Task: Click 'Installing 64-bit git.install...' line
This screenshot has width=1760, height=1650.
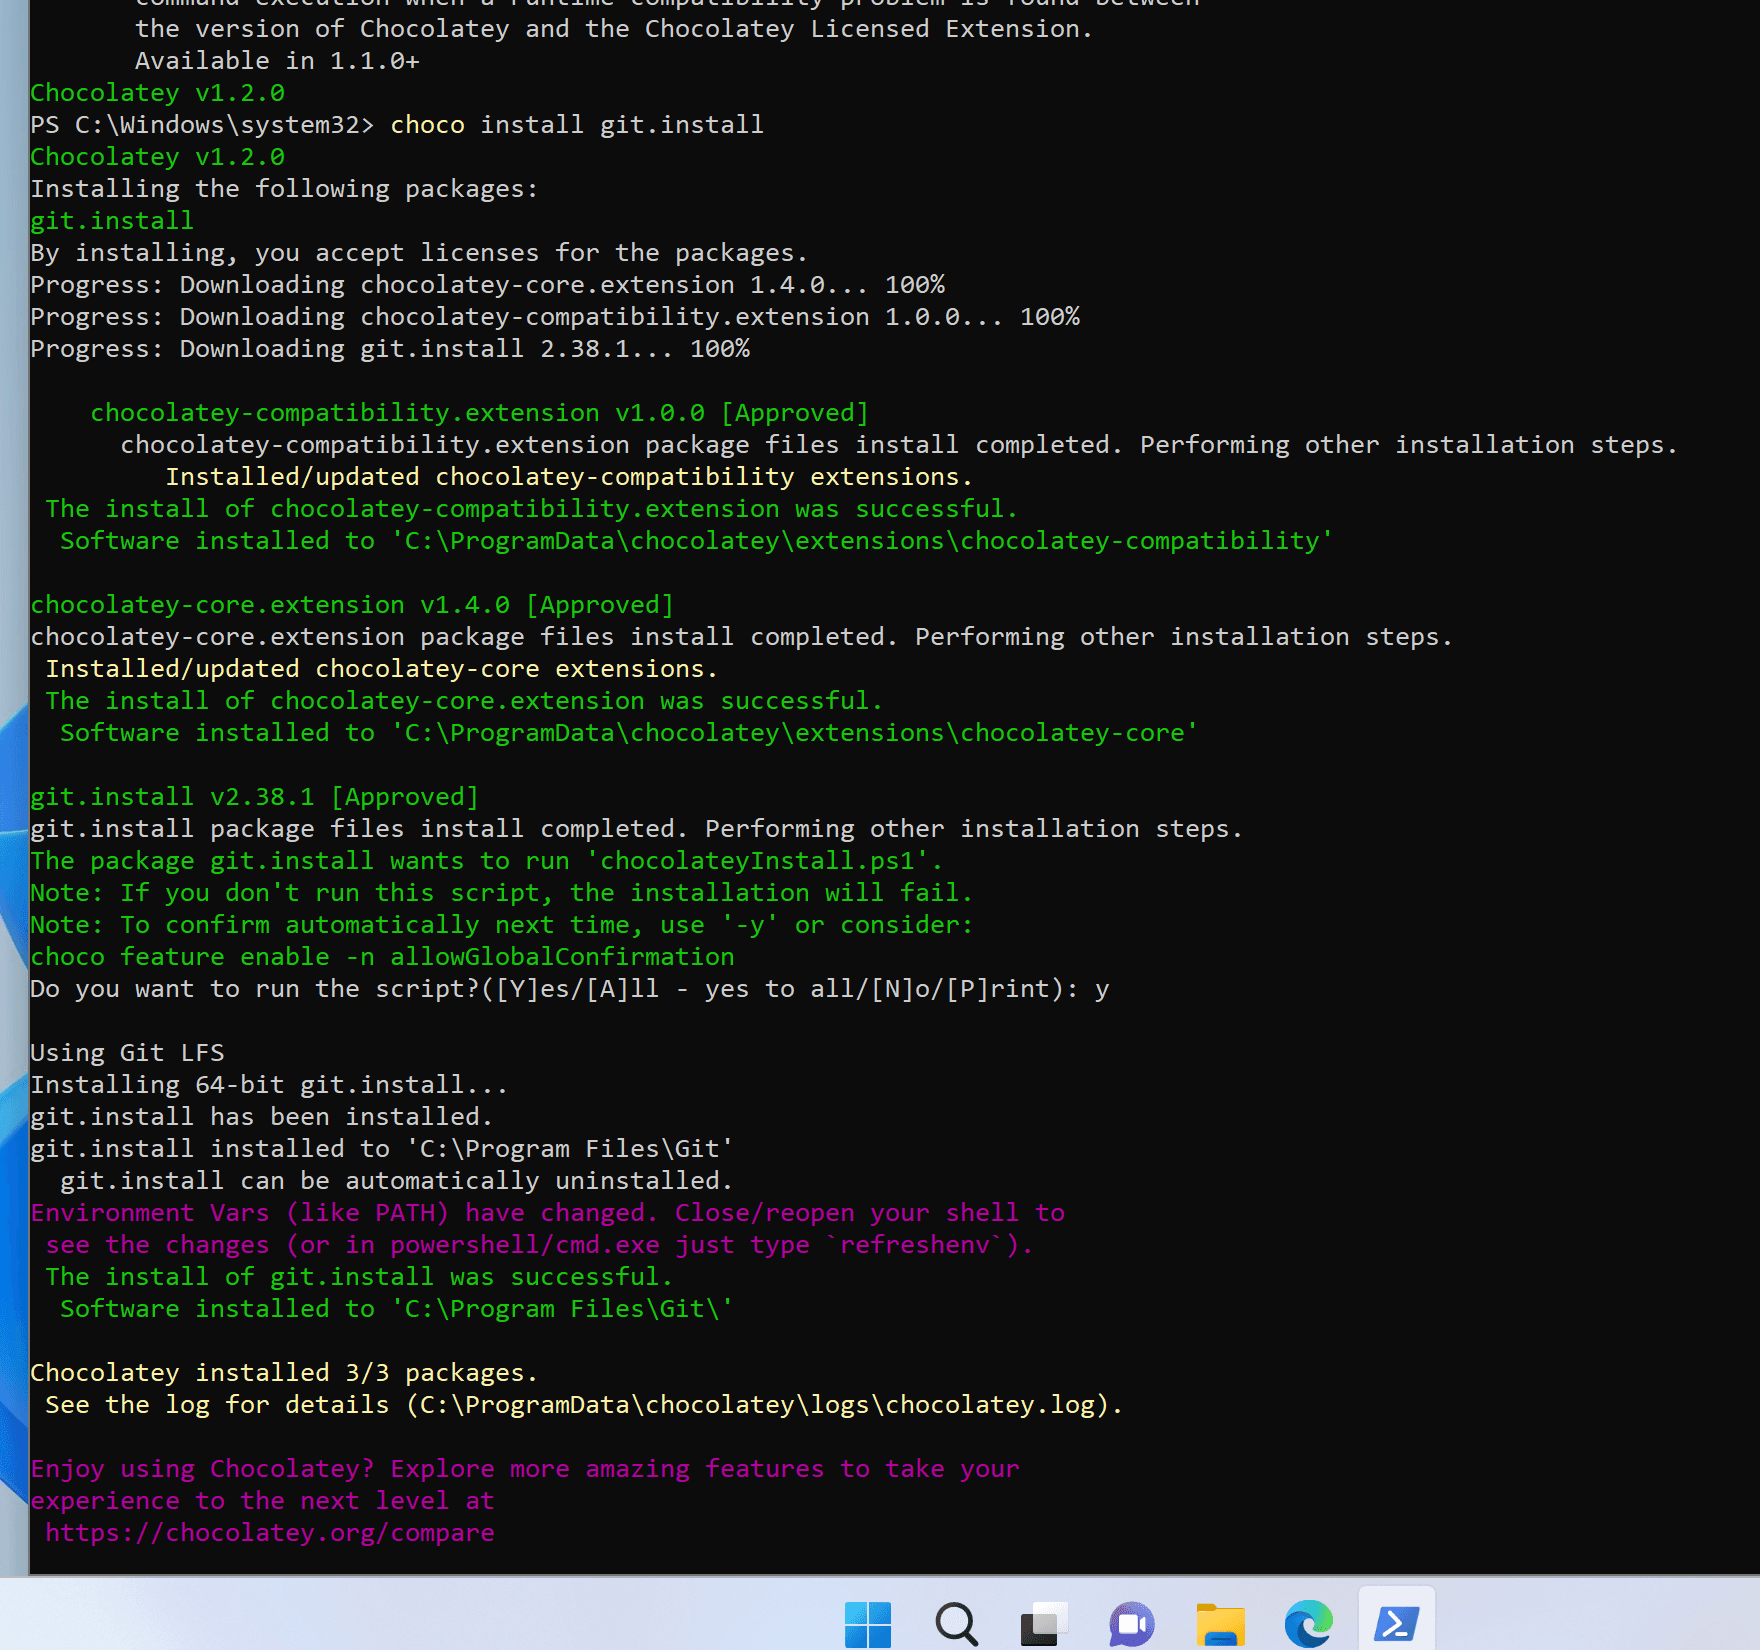Action: pos(269,1085)
